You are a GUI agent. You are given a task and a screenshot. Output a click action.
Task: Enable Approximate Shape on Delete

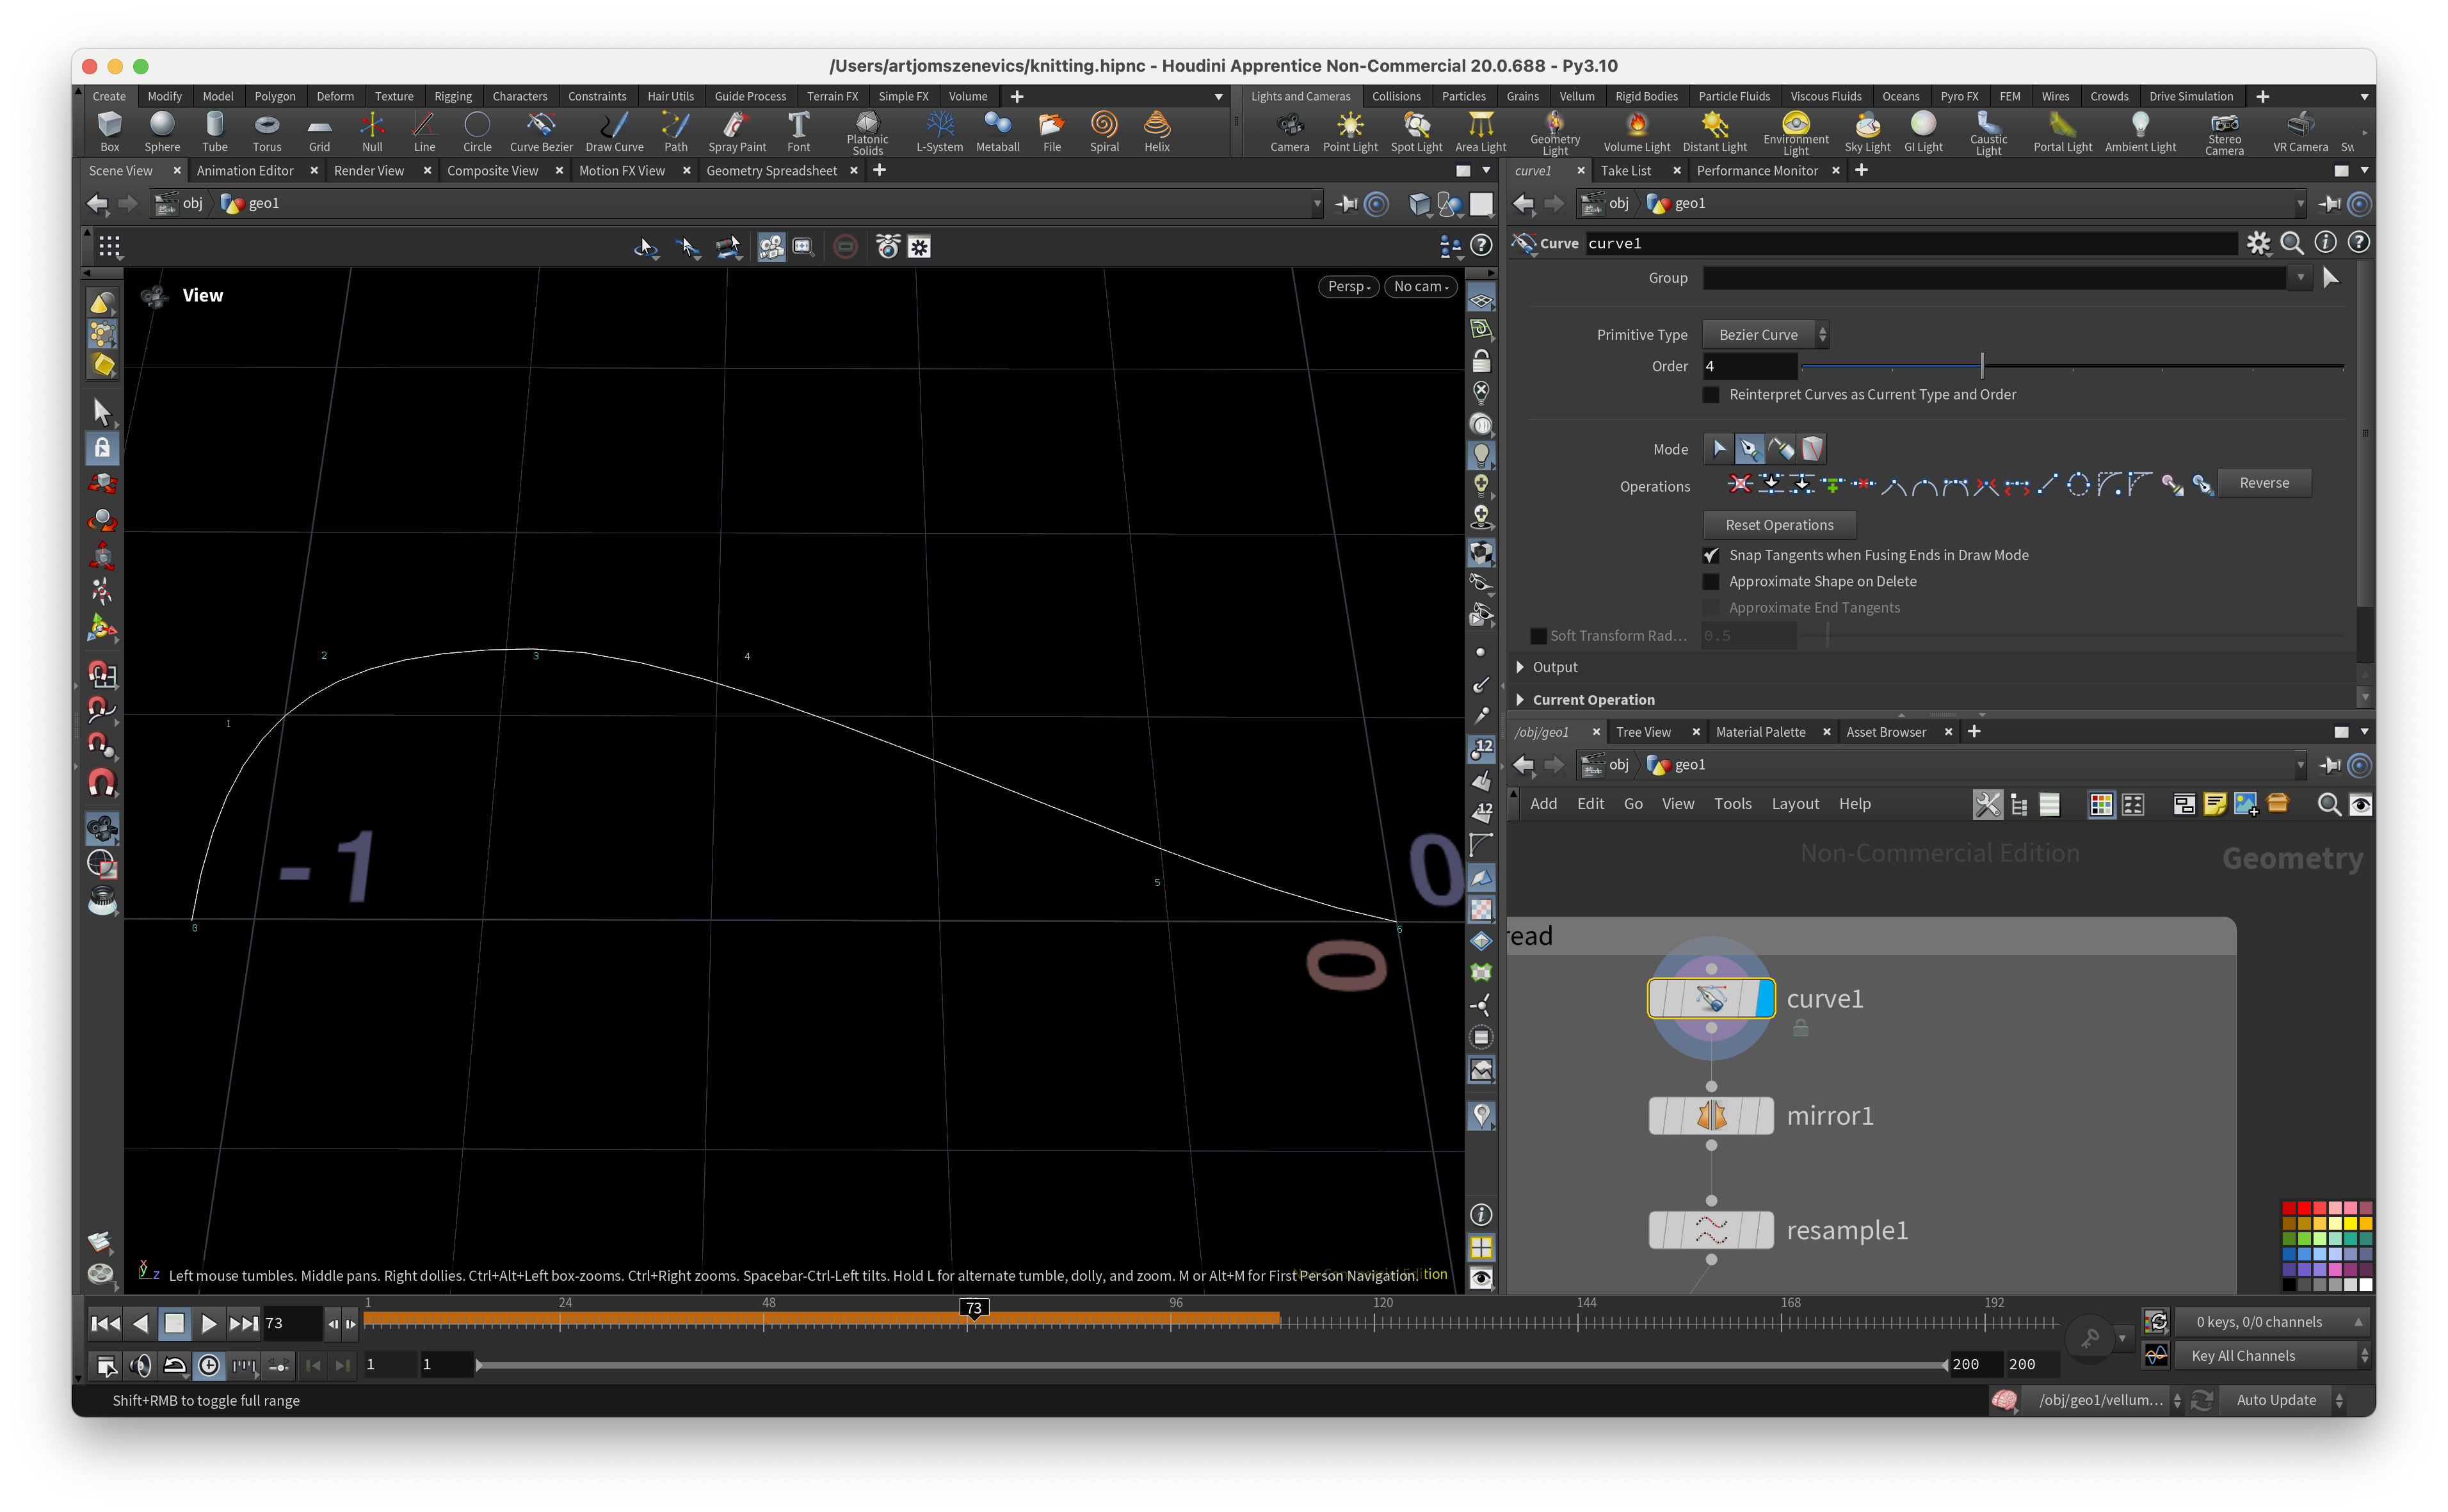[1711, 582]
